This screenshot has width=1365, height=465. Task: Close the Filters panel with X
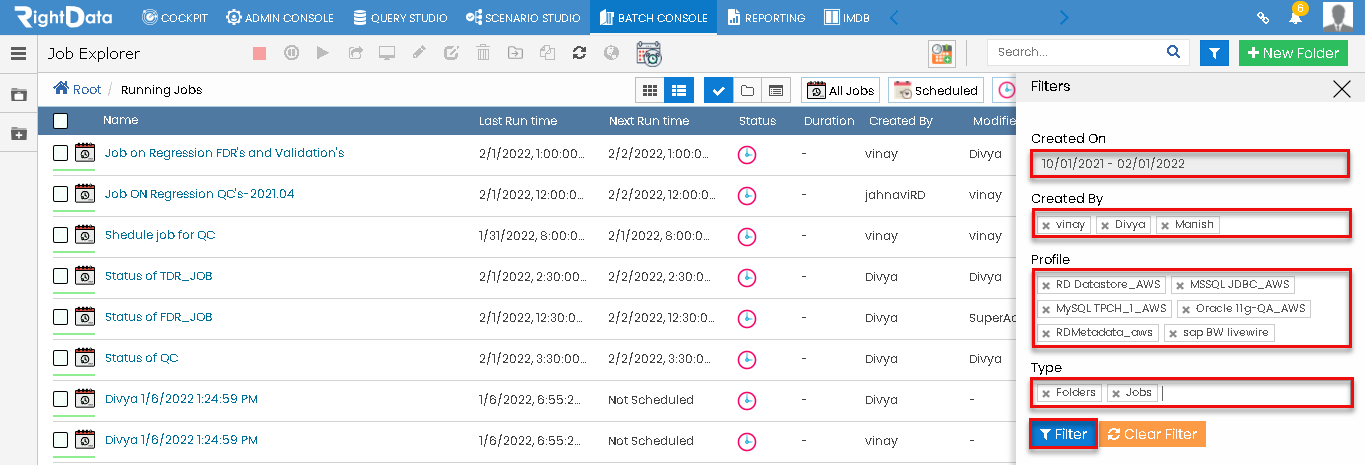[x=1342, y=88]
